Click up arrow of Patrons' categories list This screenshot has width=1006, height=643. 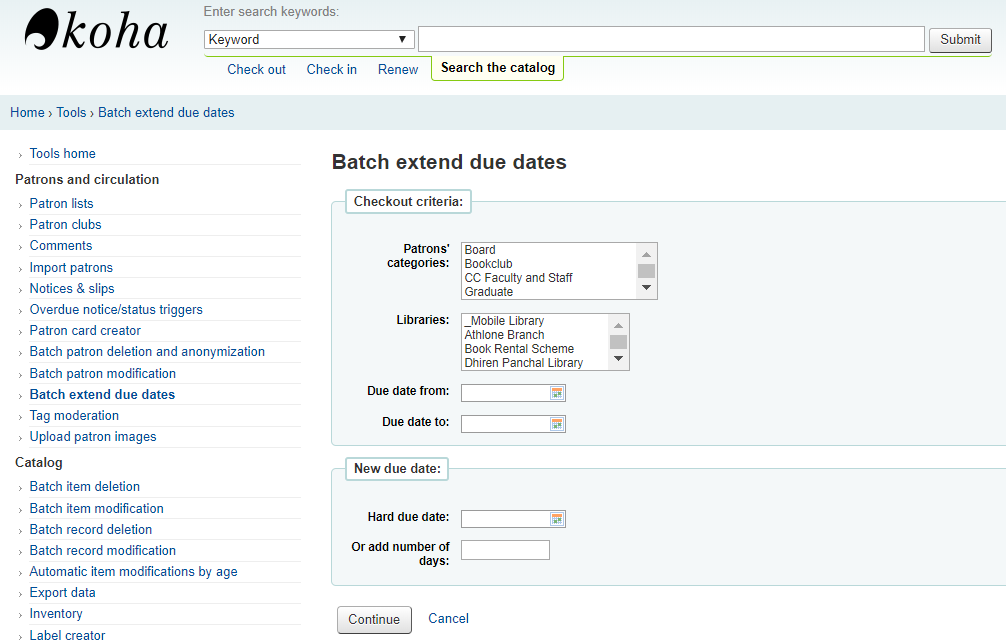(x=646, y=255)
